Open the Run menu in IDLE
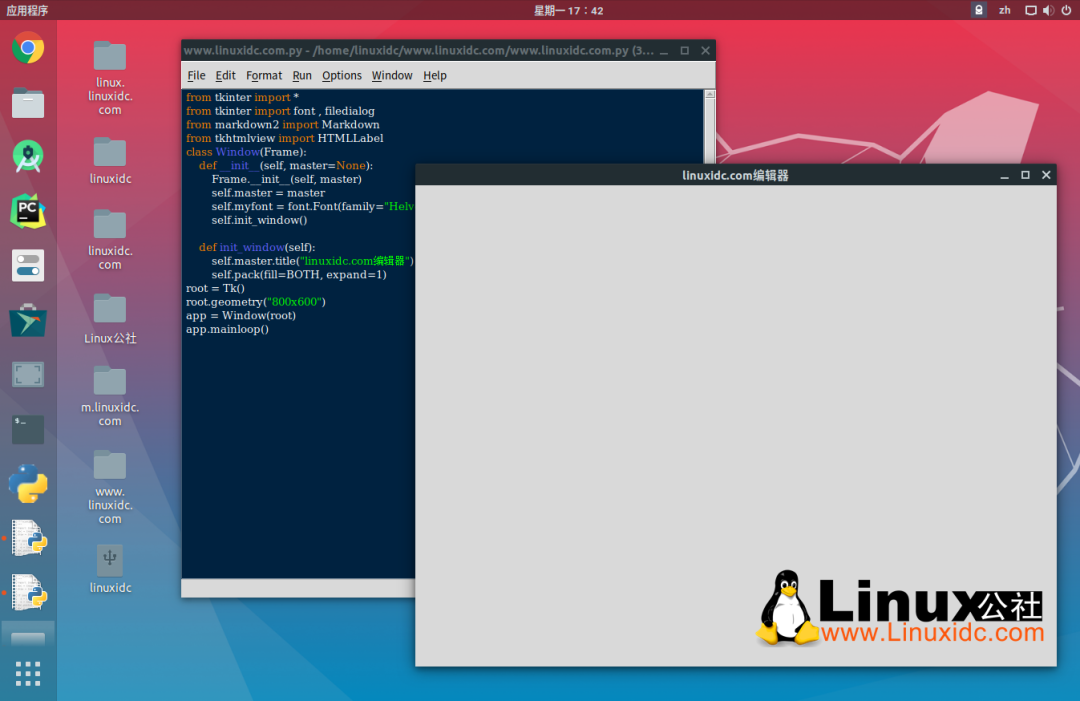1080x701 pixels. [x=302, y=76]
